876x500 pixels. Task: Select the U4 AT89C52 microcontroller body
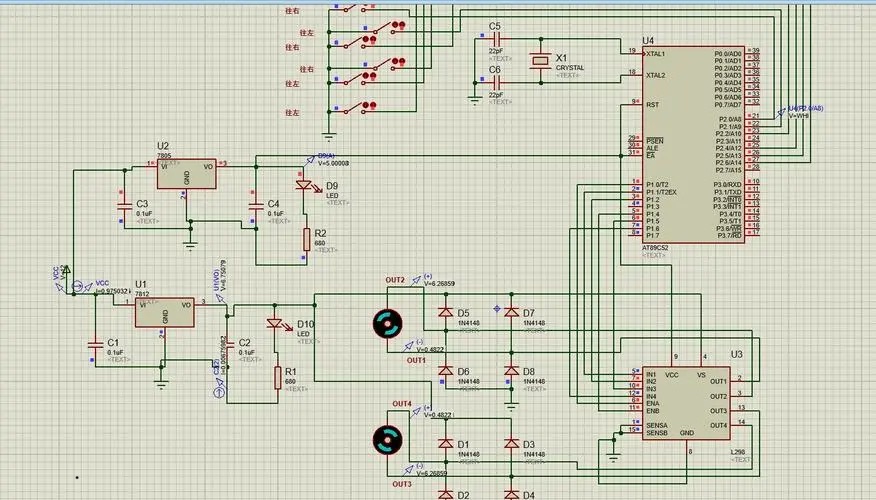pyautogui.click(x=693, y=144)
